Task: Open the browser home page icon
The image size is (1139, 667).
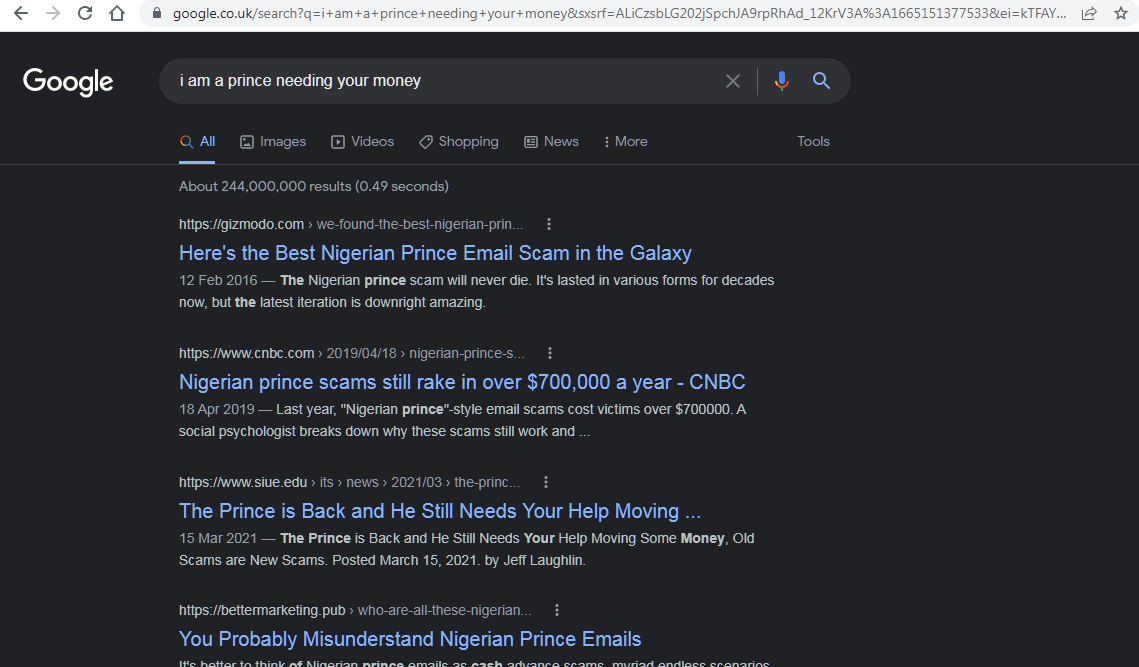Action: (x=117, y=13)
